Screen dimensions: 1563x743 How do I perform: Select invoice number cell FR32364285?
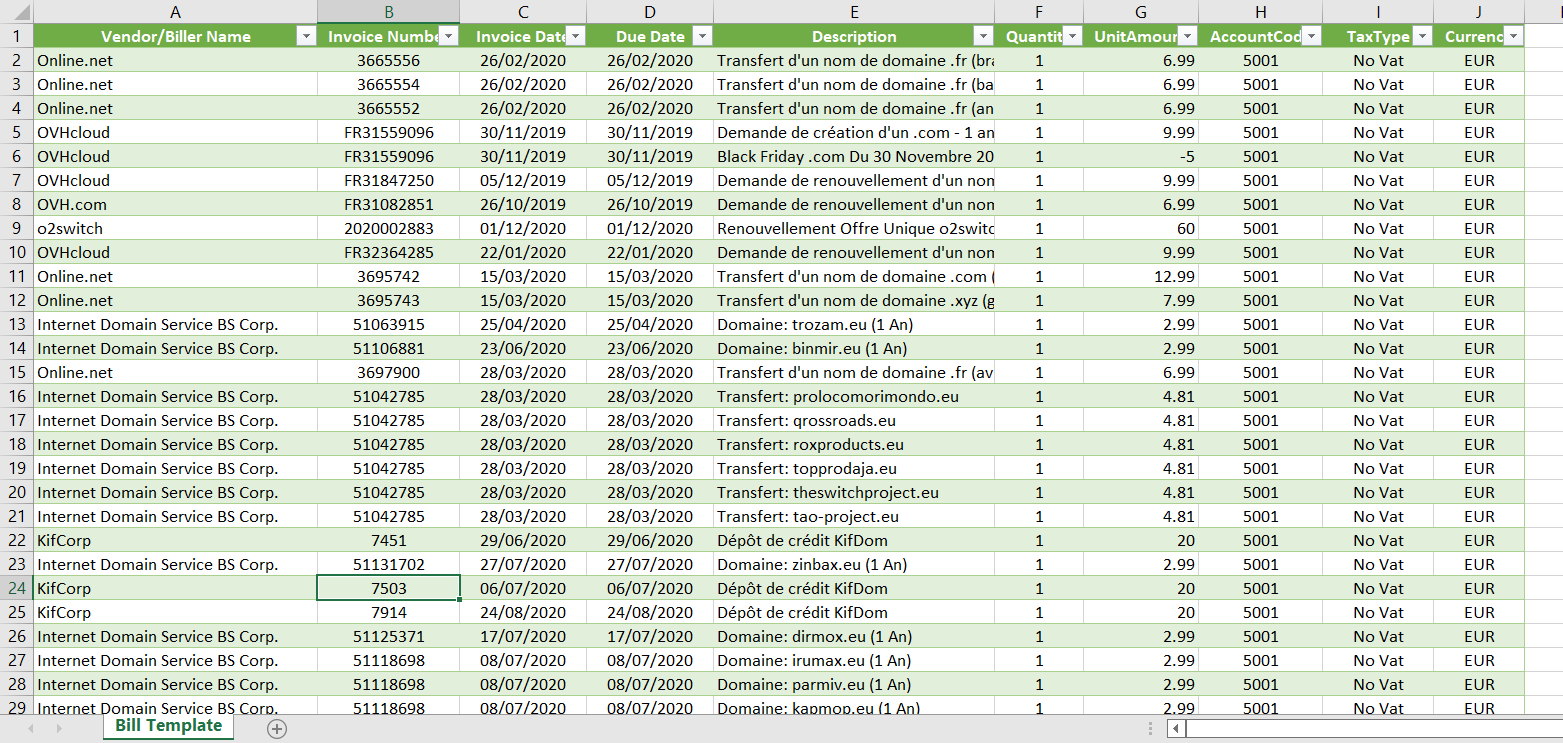[x=389, y=252]
